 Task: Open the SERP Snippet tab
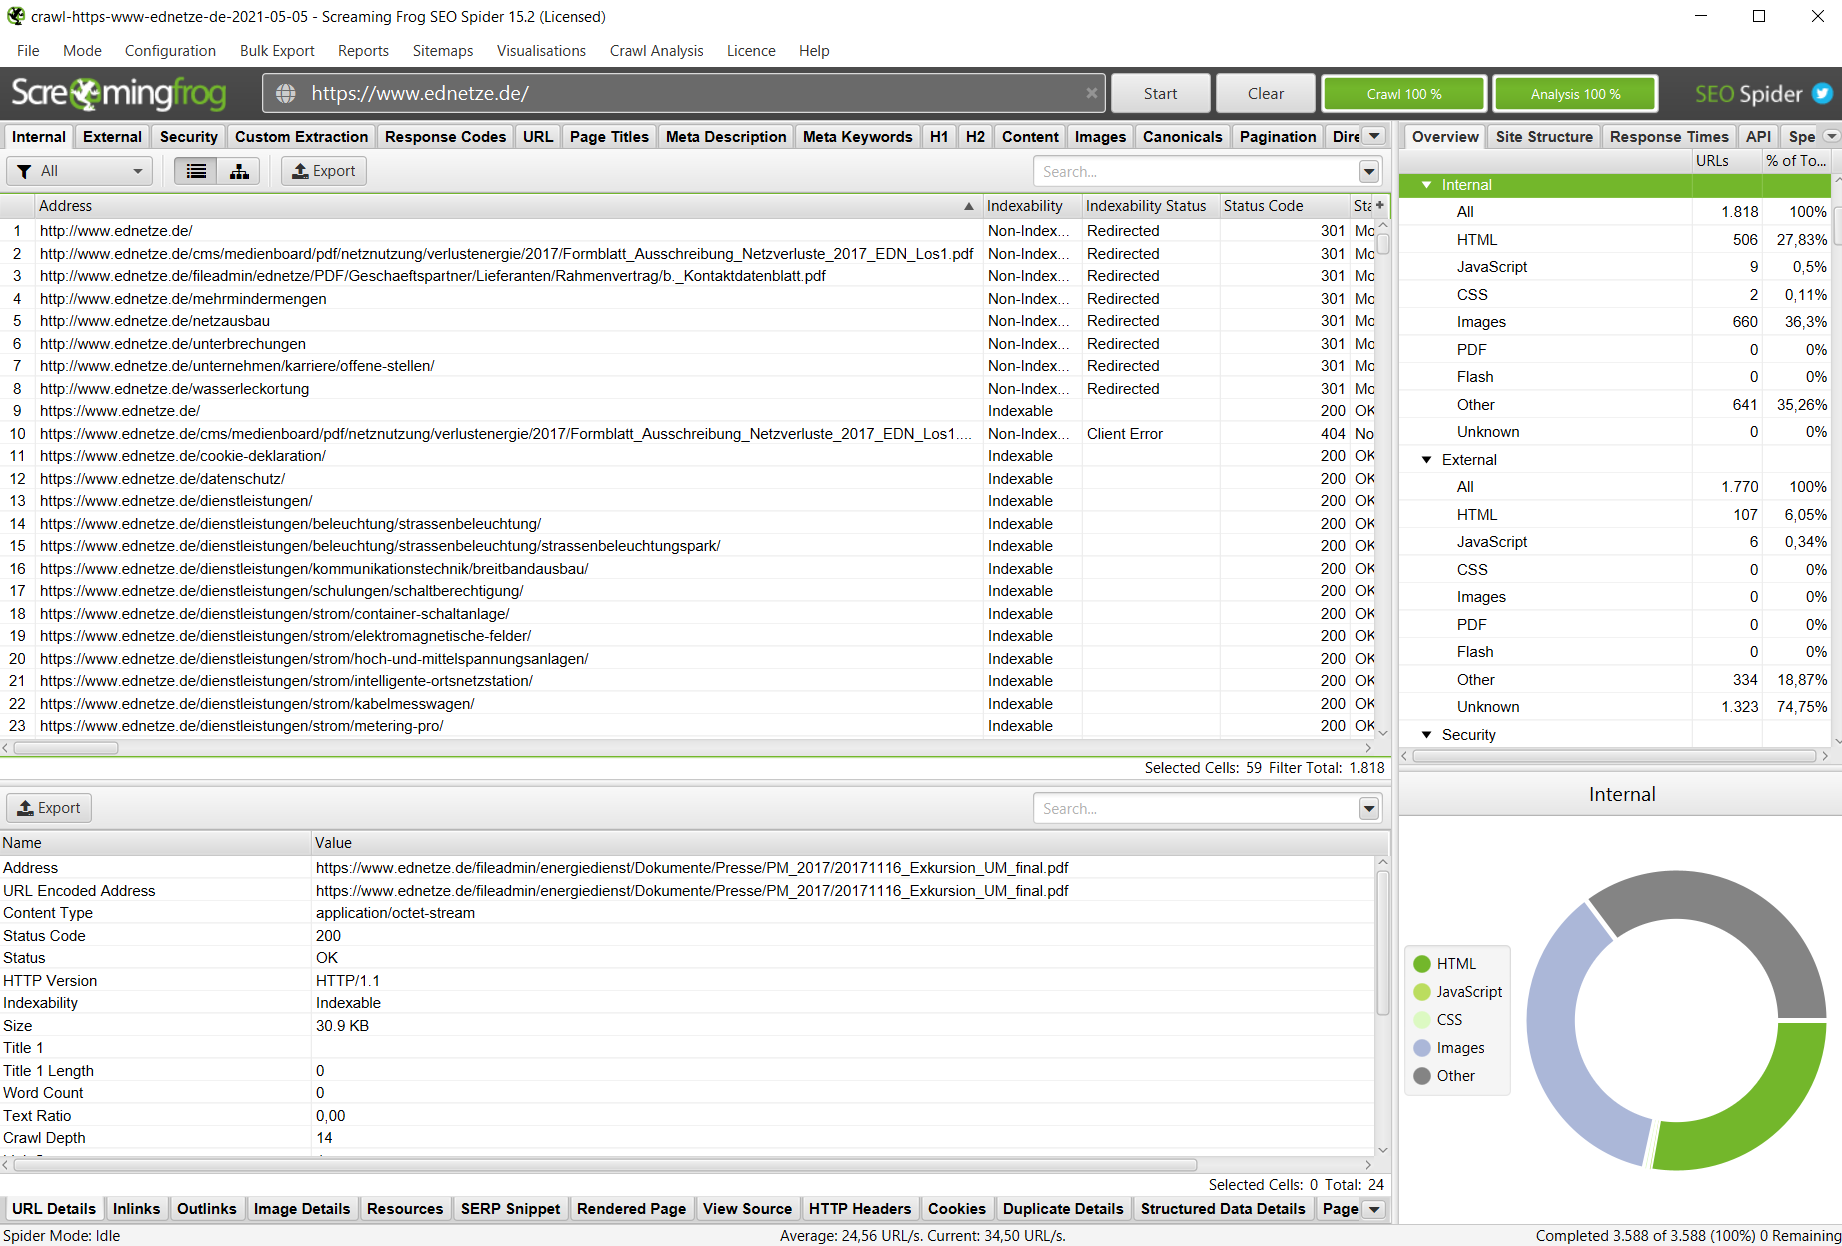[x=510, y=1209]
